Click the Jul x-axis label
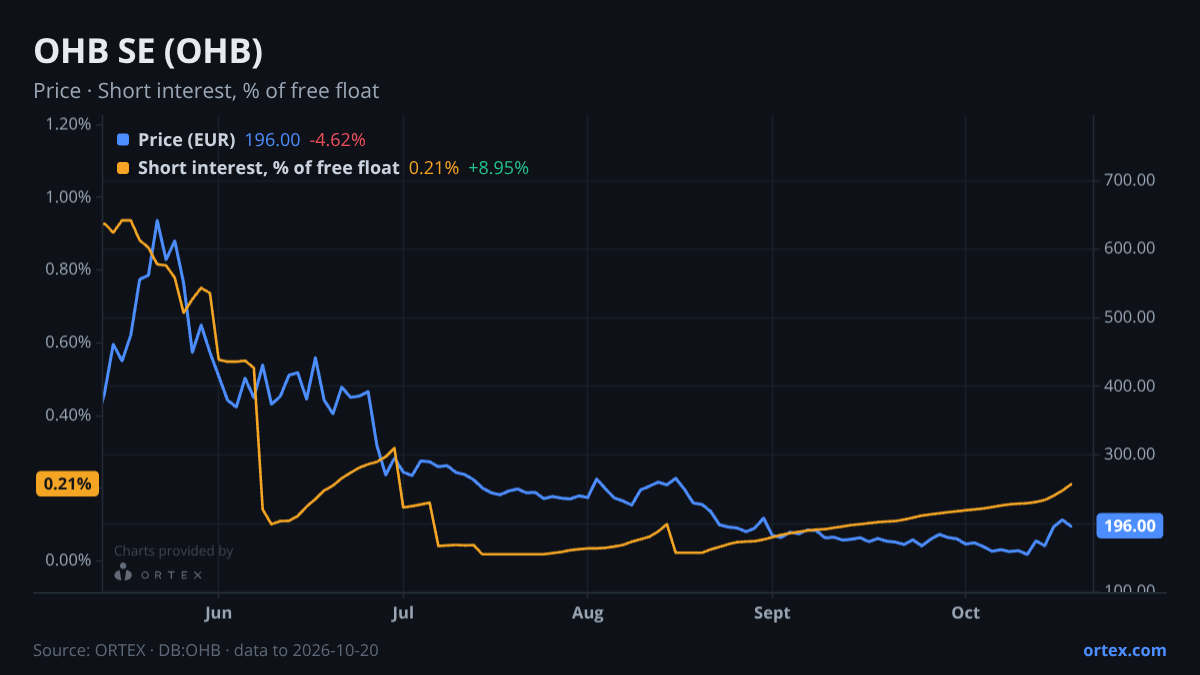The height and width of the screenshot is (675, 1200). (403, 612)
